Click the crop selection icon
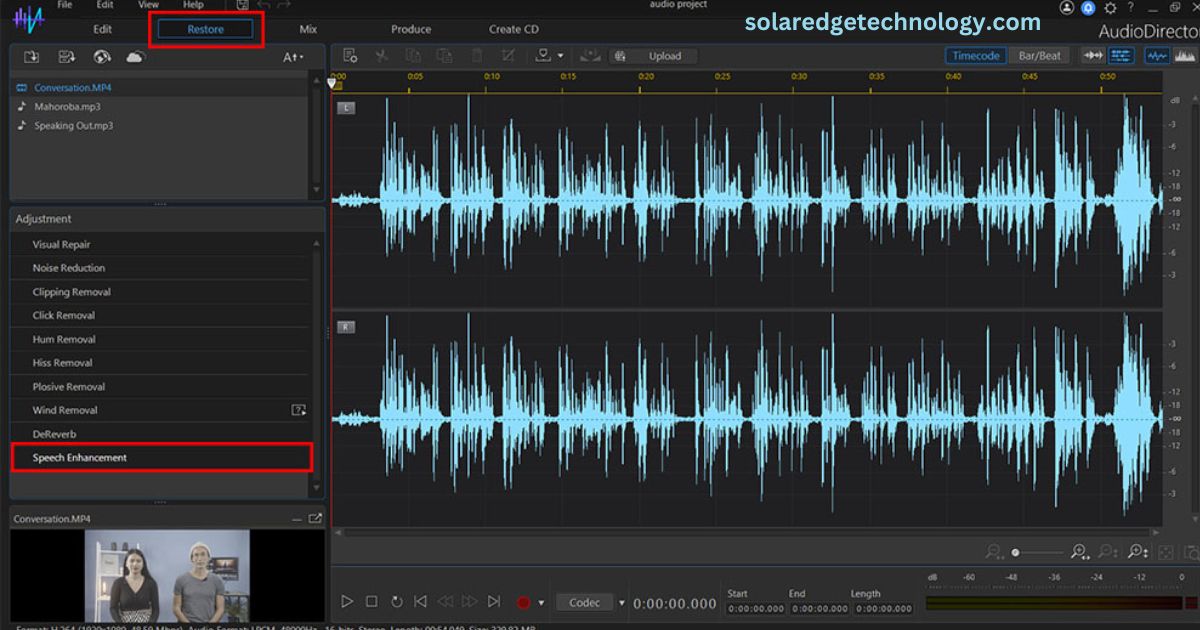1200x630 pixels. [509, 56]
